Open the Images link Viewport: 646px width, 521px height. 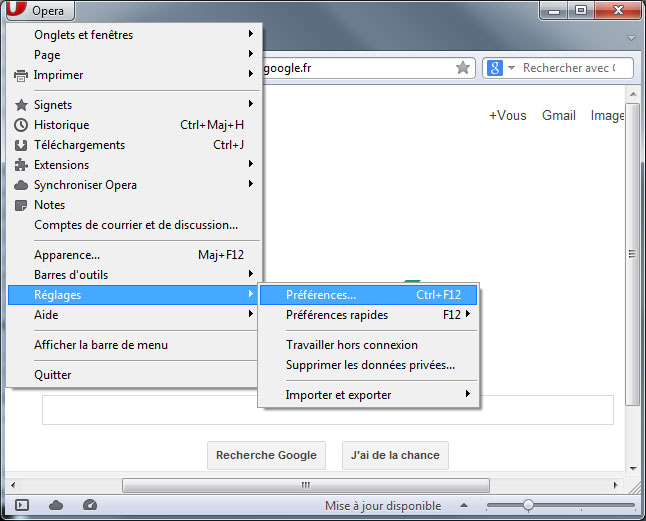coord(607,116)
